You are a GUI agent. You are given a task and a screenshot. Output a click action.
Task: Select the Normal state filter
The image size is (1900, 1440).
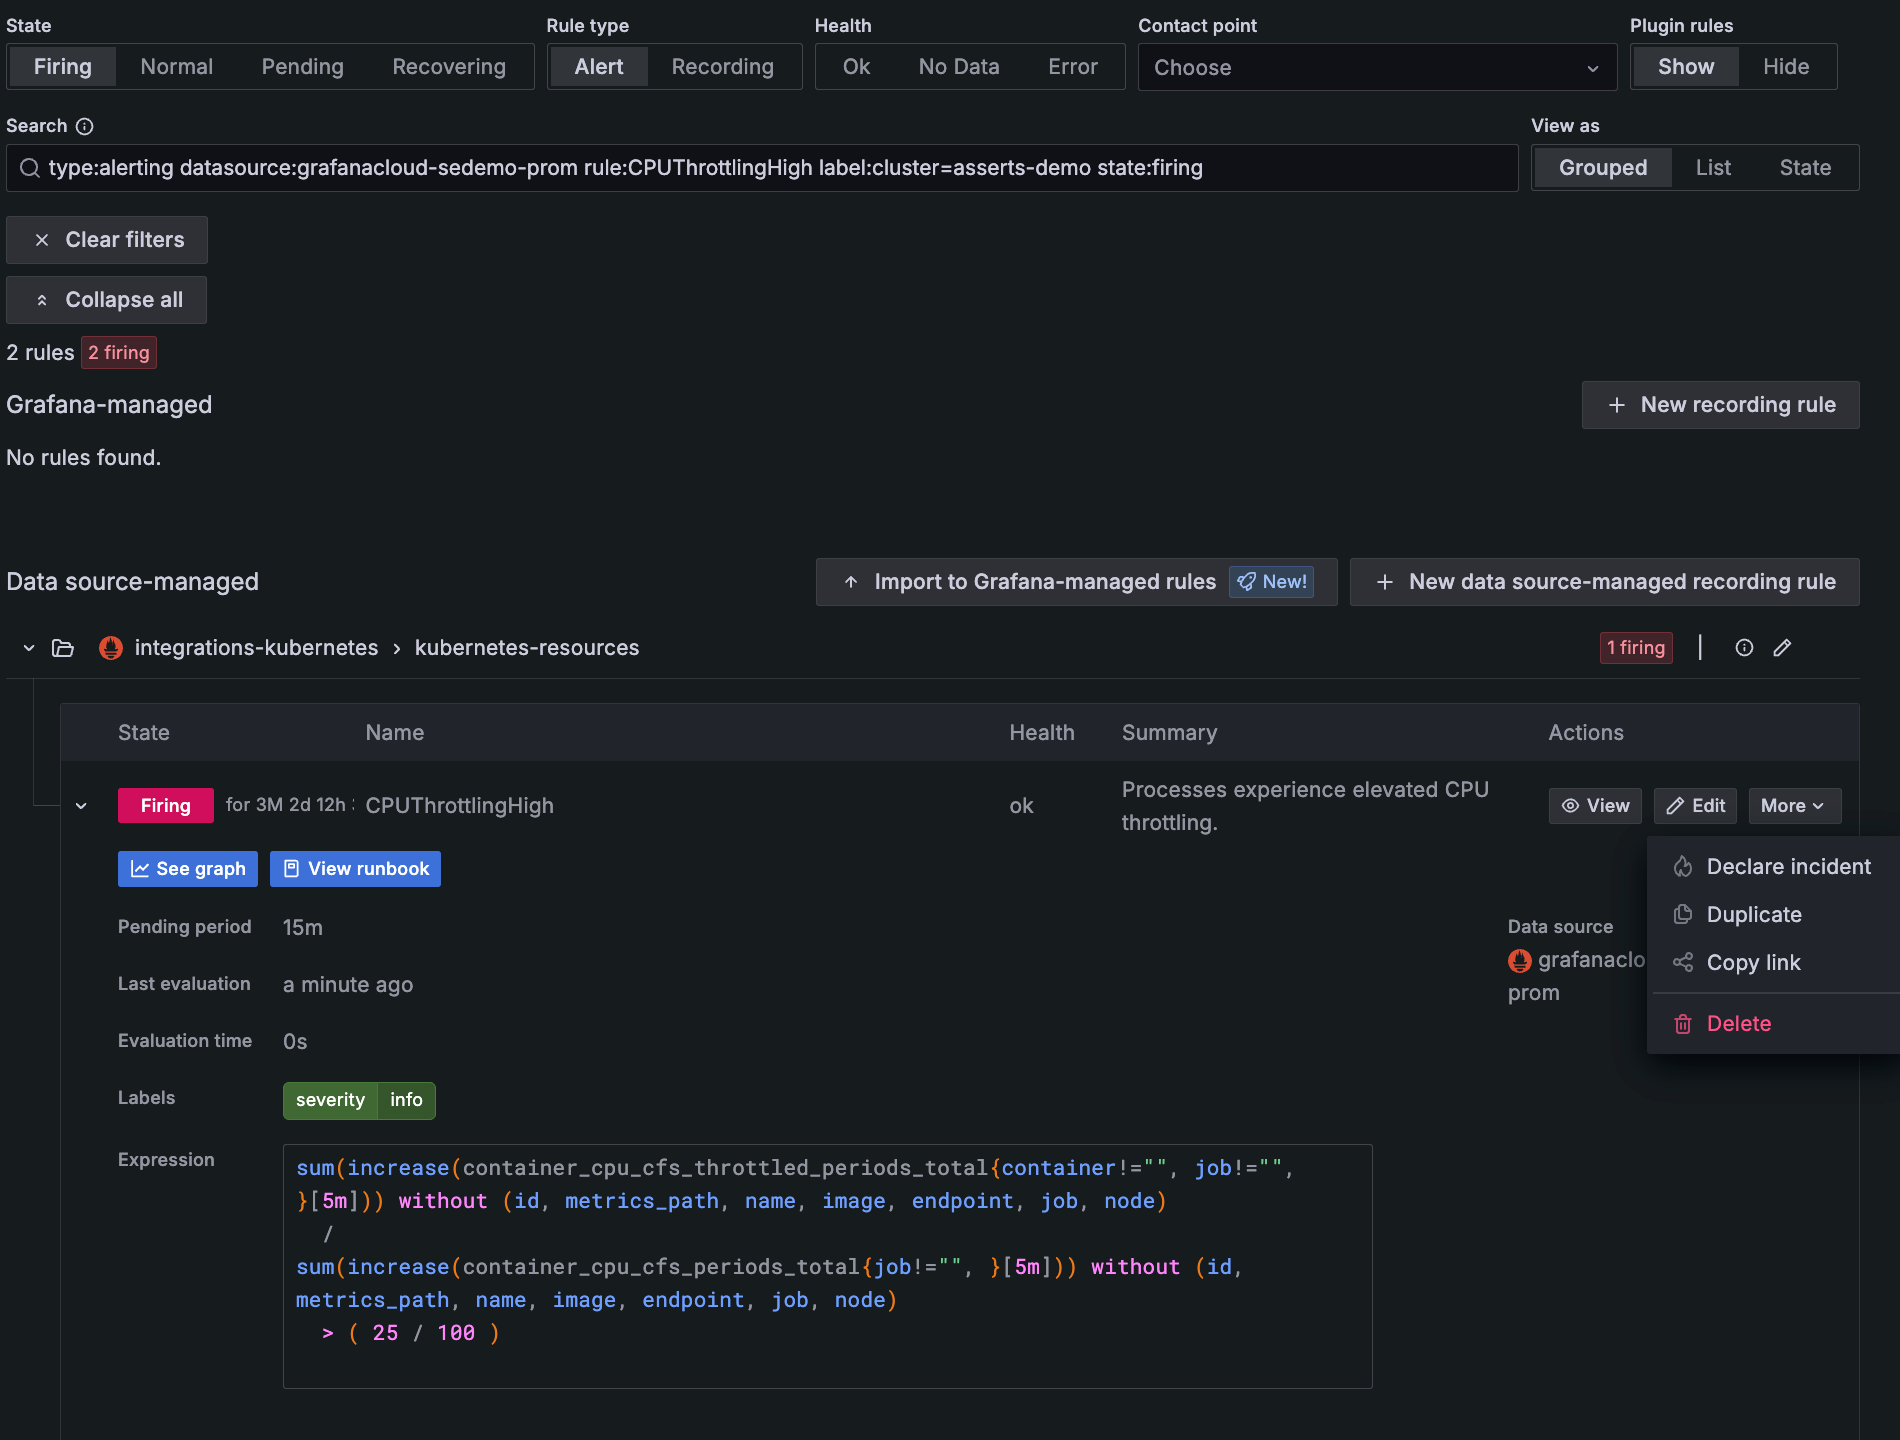point(176,67)
